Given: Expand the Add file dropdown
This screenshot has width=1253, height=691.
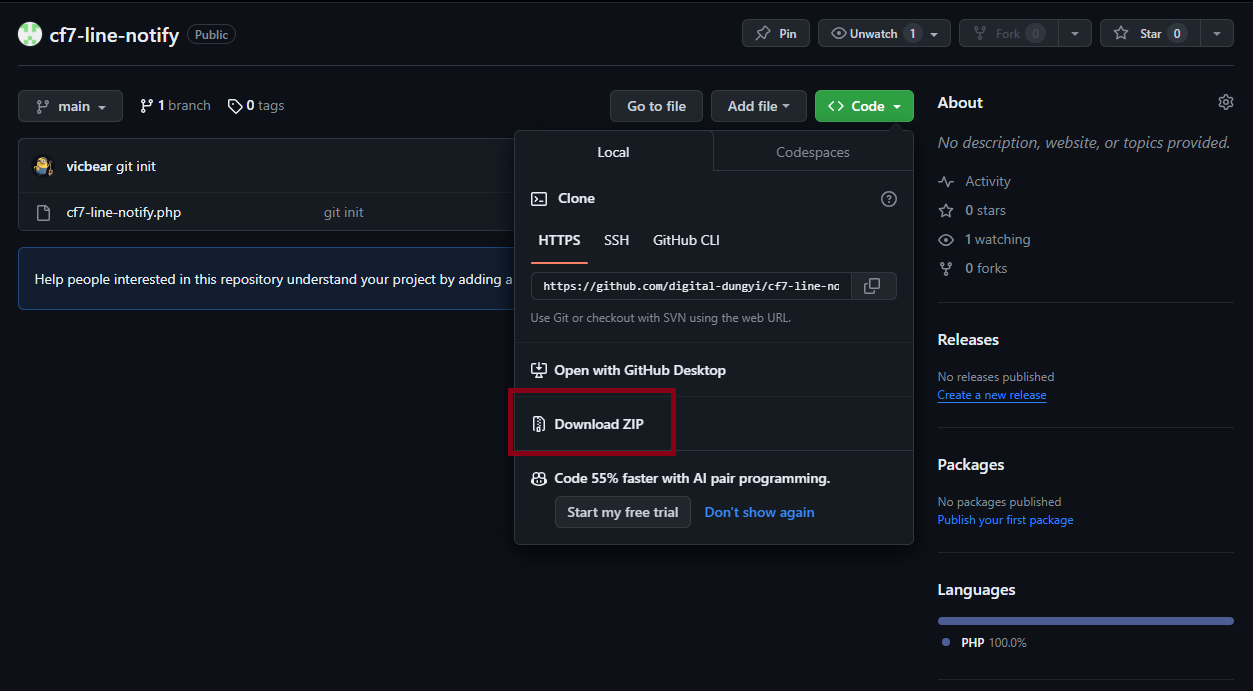Looking at the screenshot, I should coord(759,106).
